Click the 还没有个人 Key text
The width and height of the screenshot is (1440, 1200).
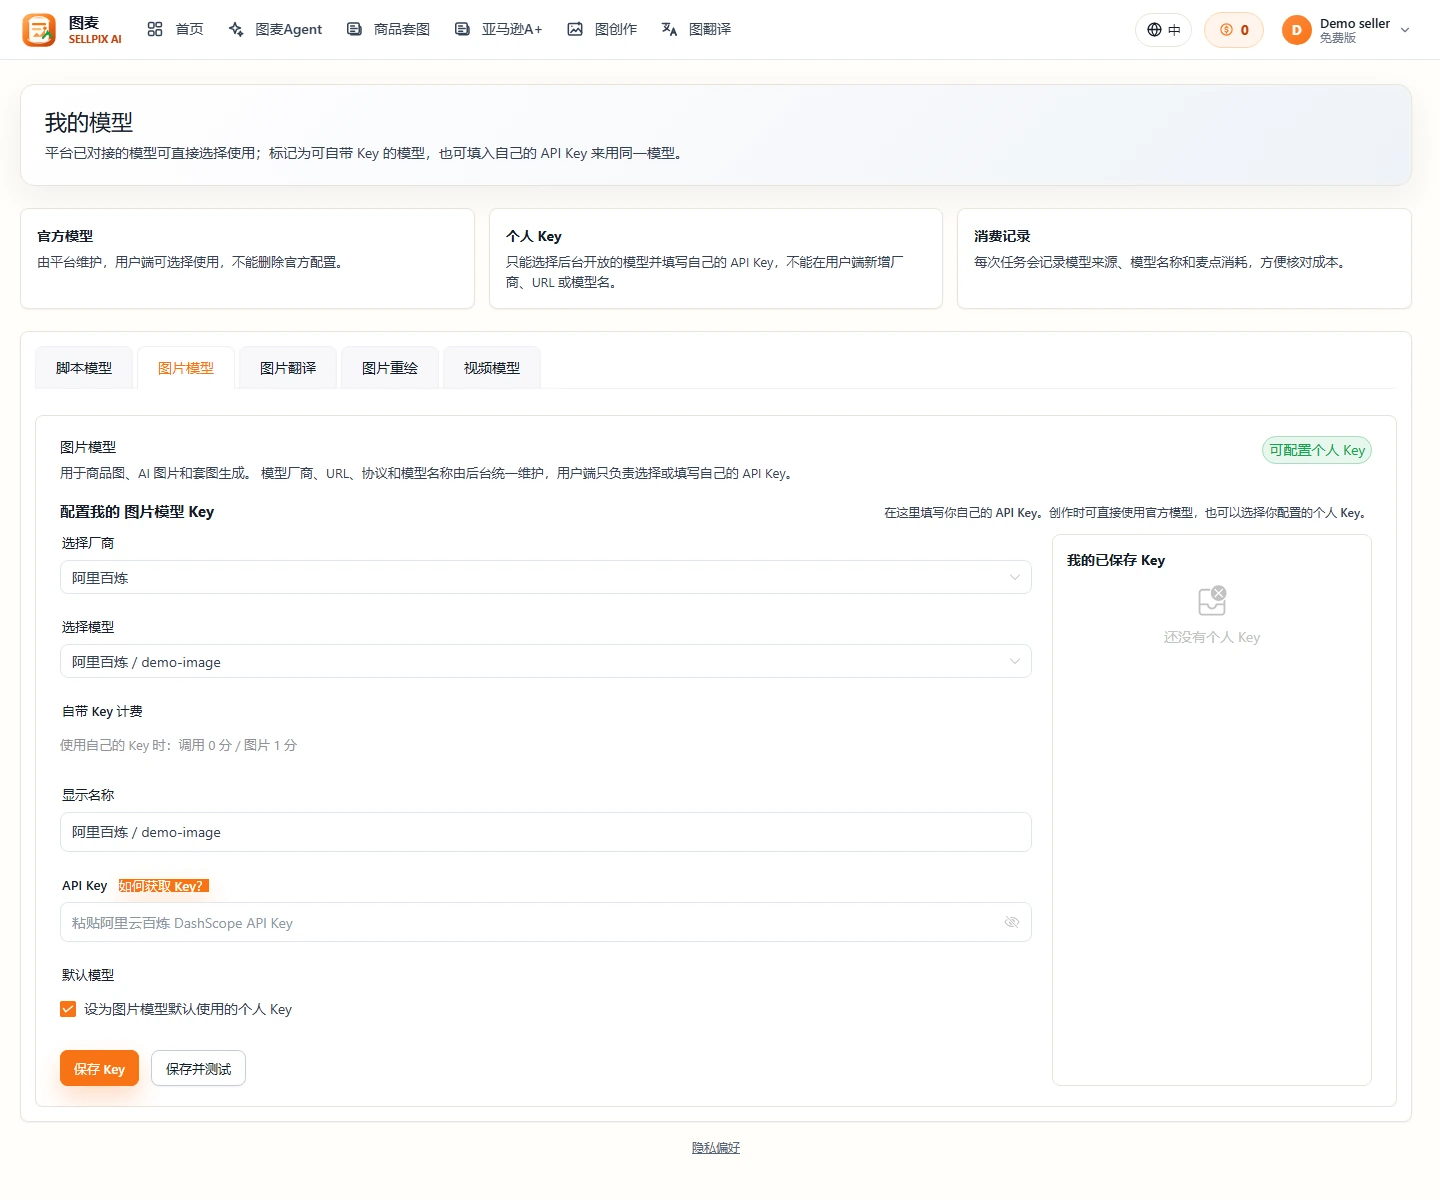point(1212,637)
